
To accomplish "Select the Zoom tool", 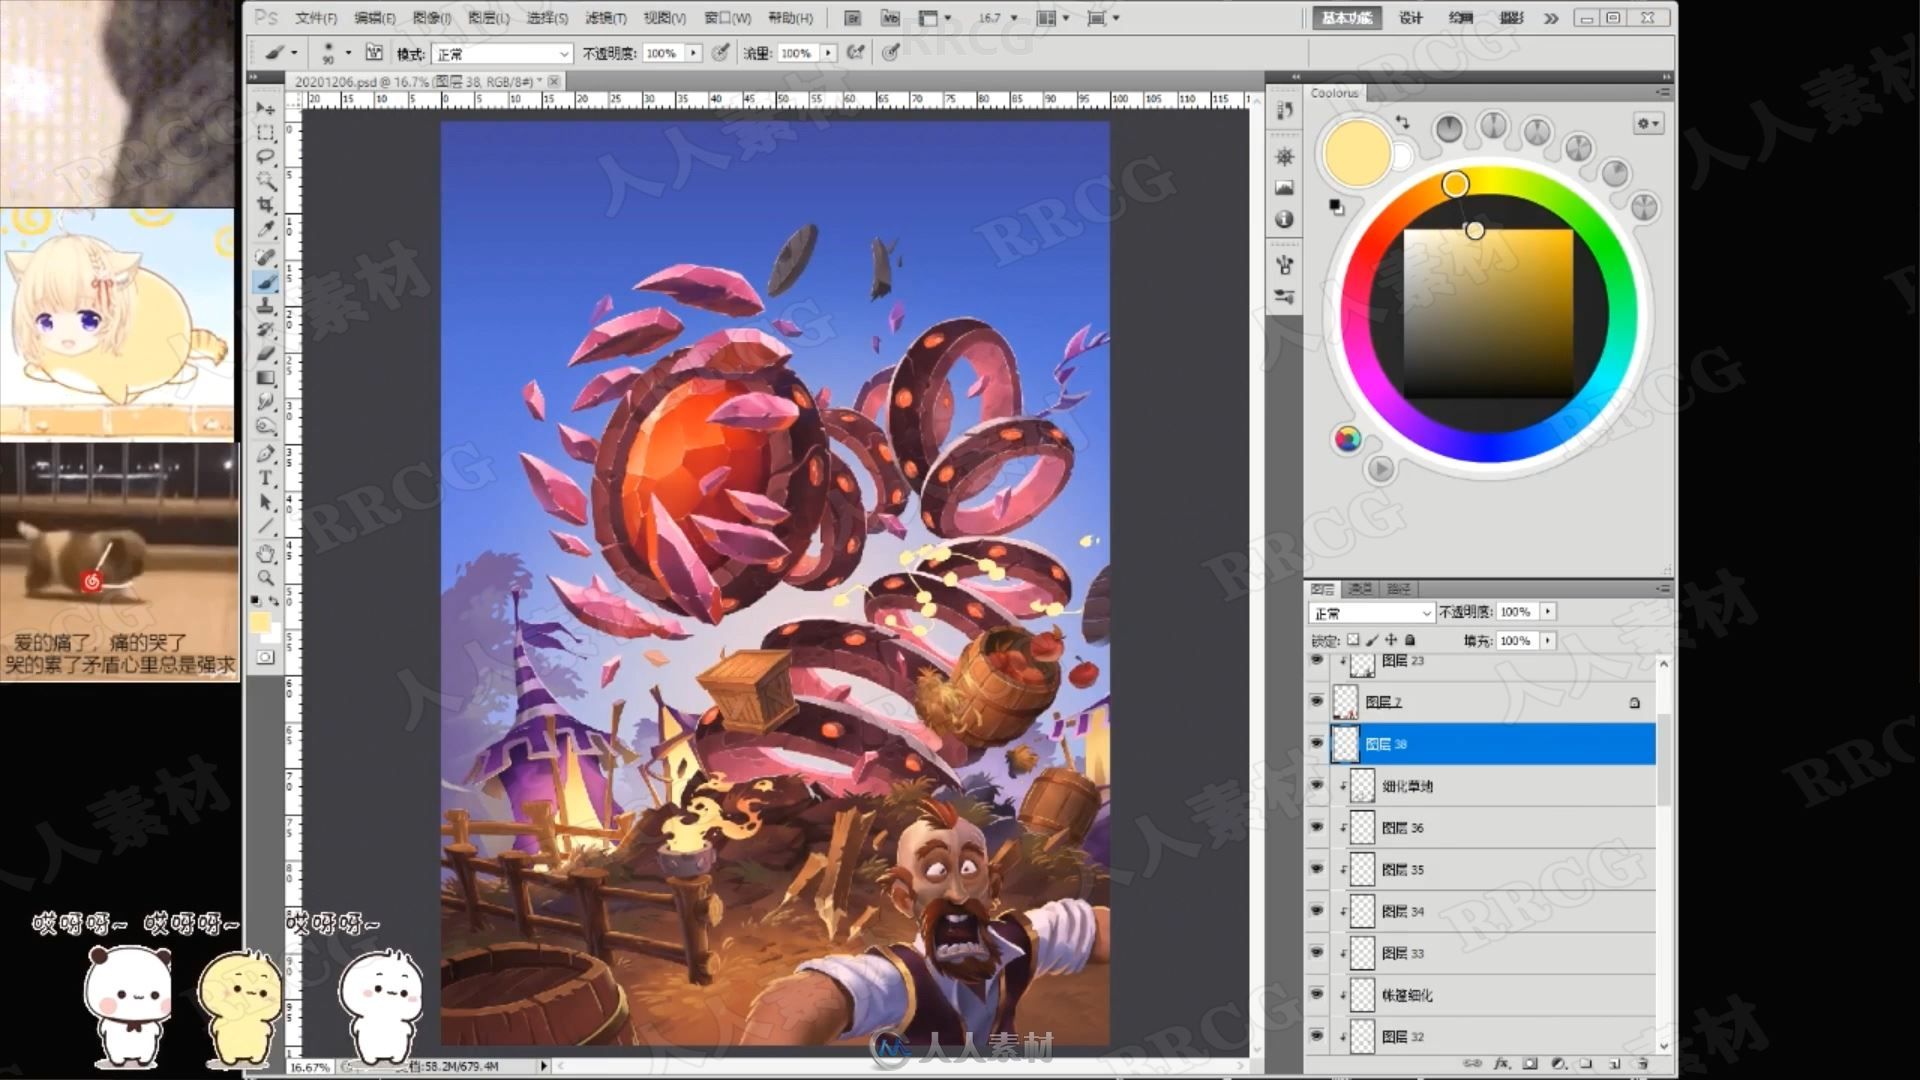I will tap(266, 578).
